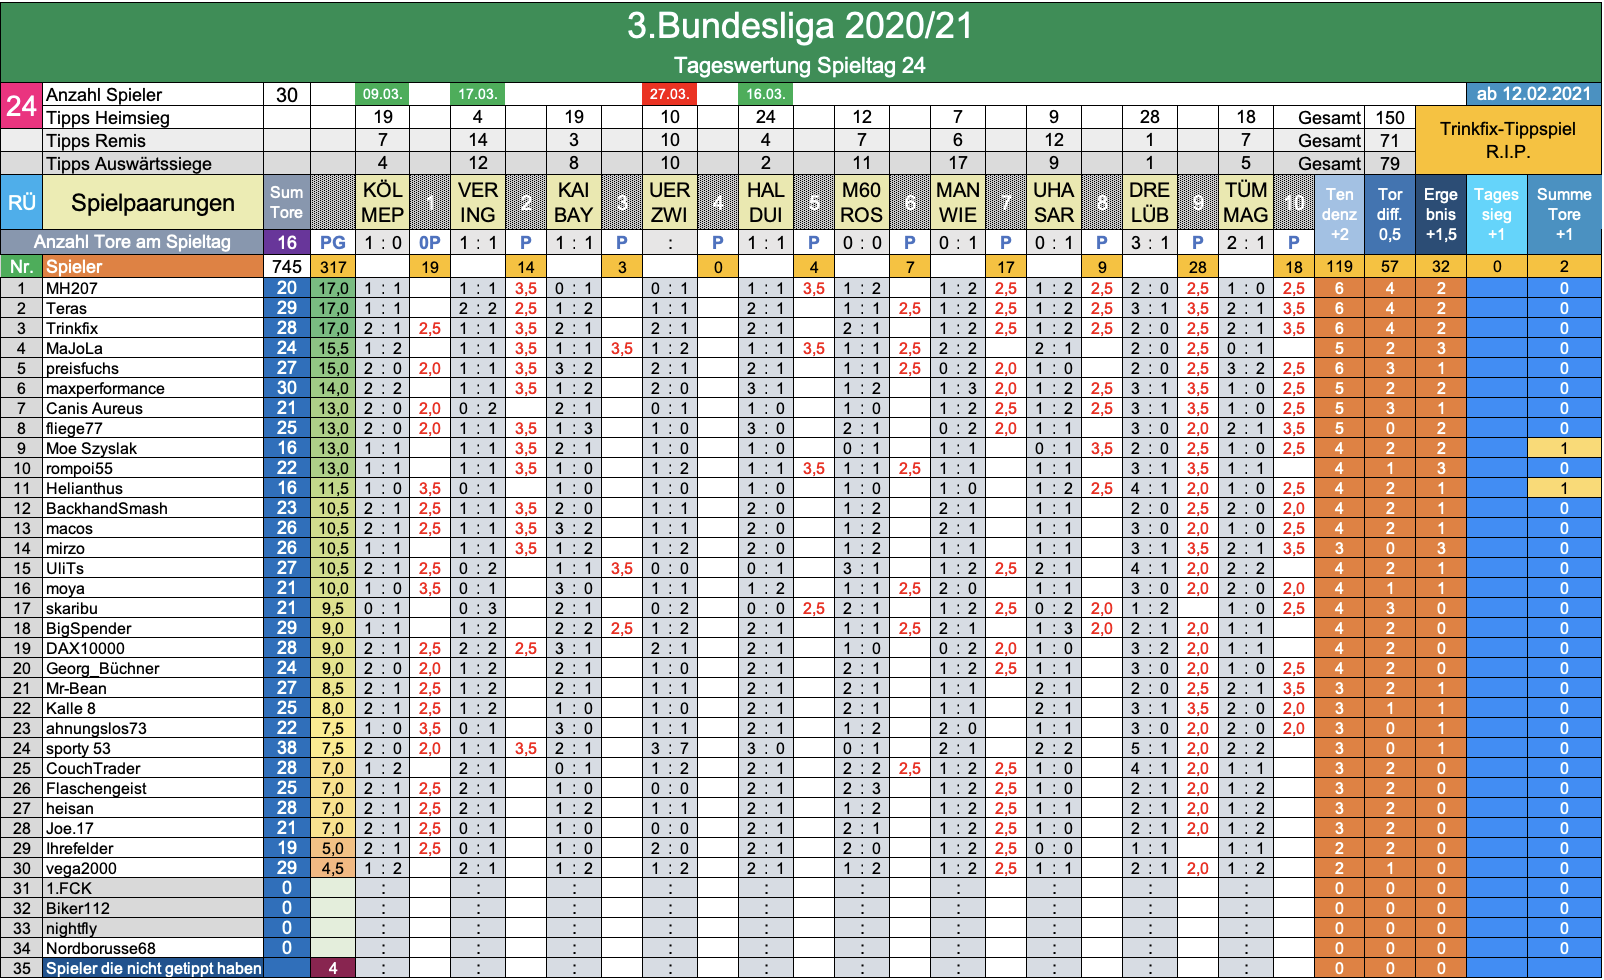
Task: Click the green date cell '17.03.'
Action: tap(478, 94)
